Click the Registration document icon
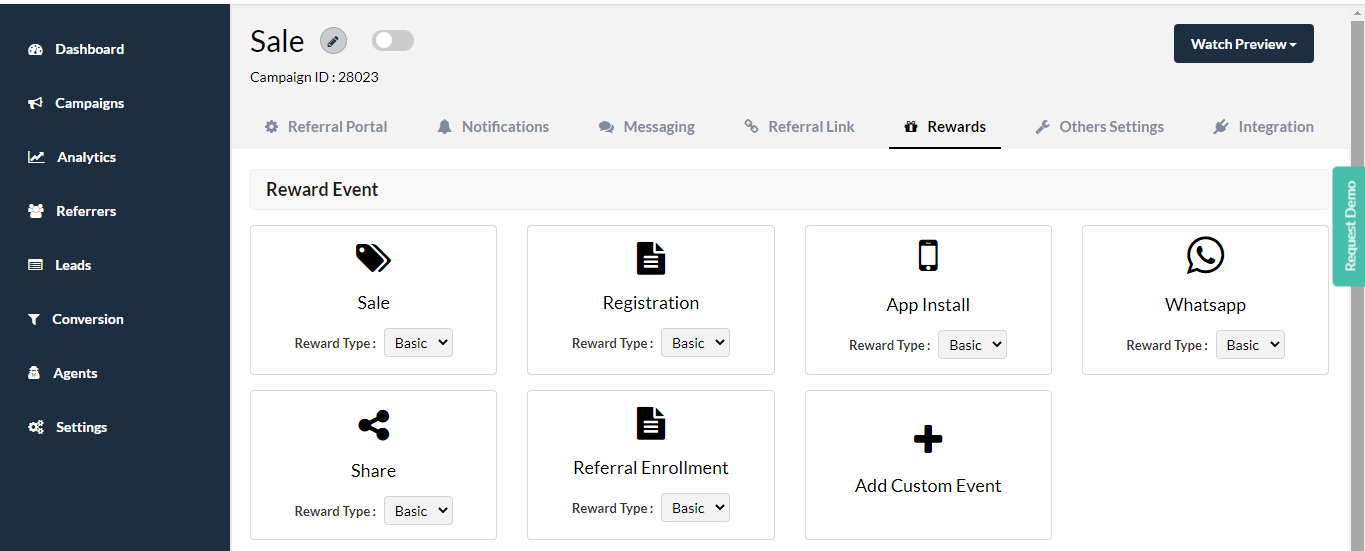This screenshot has height=551, width=1365. 651,258
